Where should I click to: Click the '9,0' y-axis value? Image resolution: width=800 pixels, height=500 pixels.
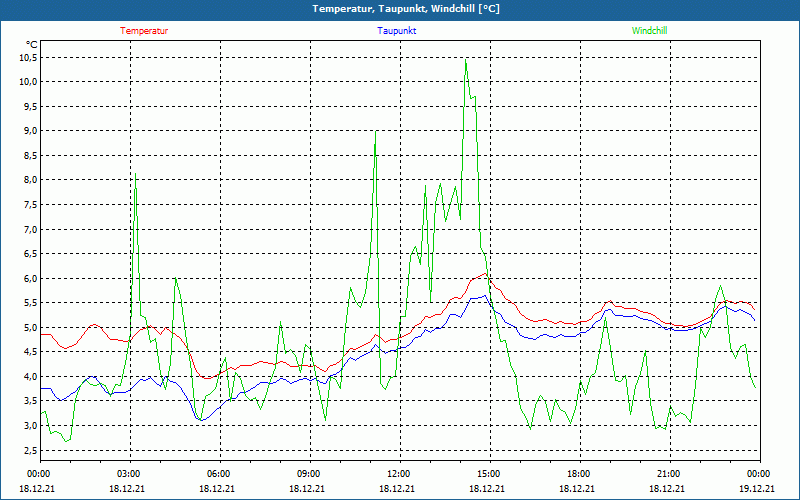coord(30,131)
